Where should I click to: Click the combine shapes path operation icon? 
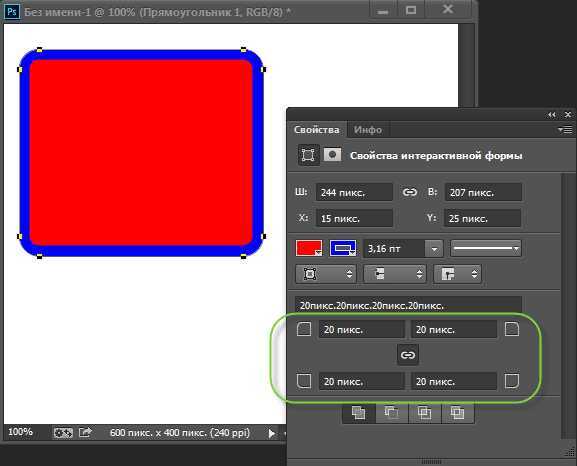[359, 413]
